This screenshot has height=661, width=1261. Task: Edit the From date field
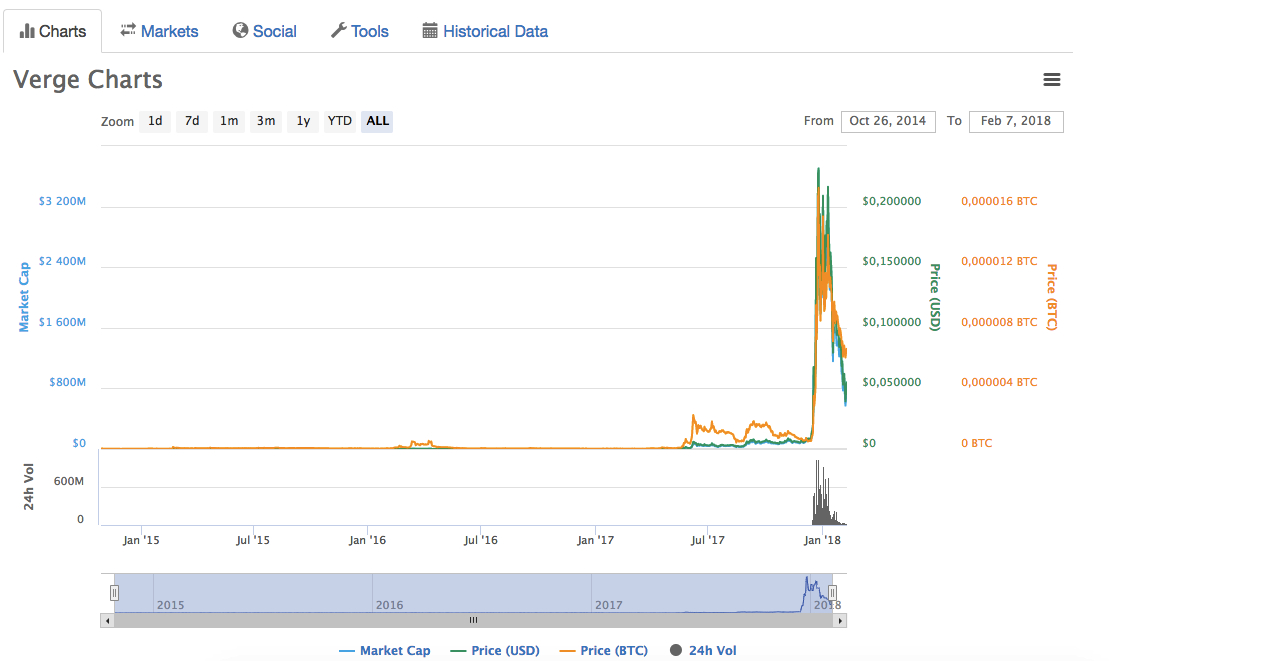[888, 121]
